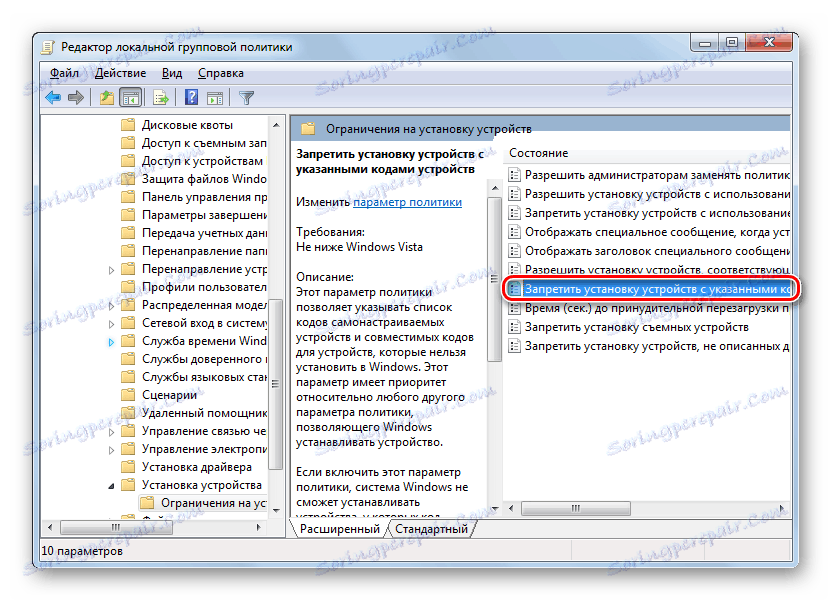832x601 pixels.
Task: Open Help via the question mark icon
Action: [191, 98]
